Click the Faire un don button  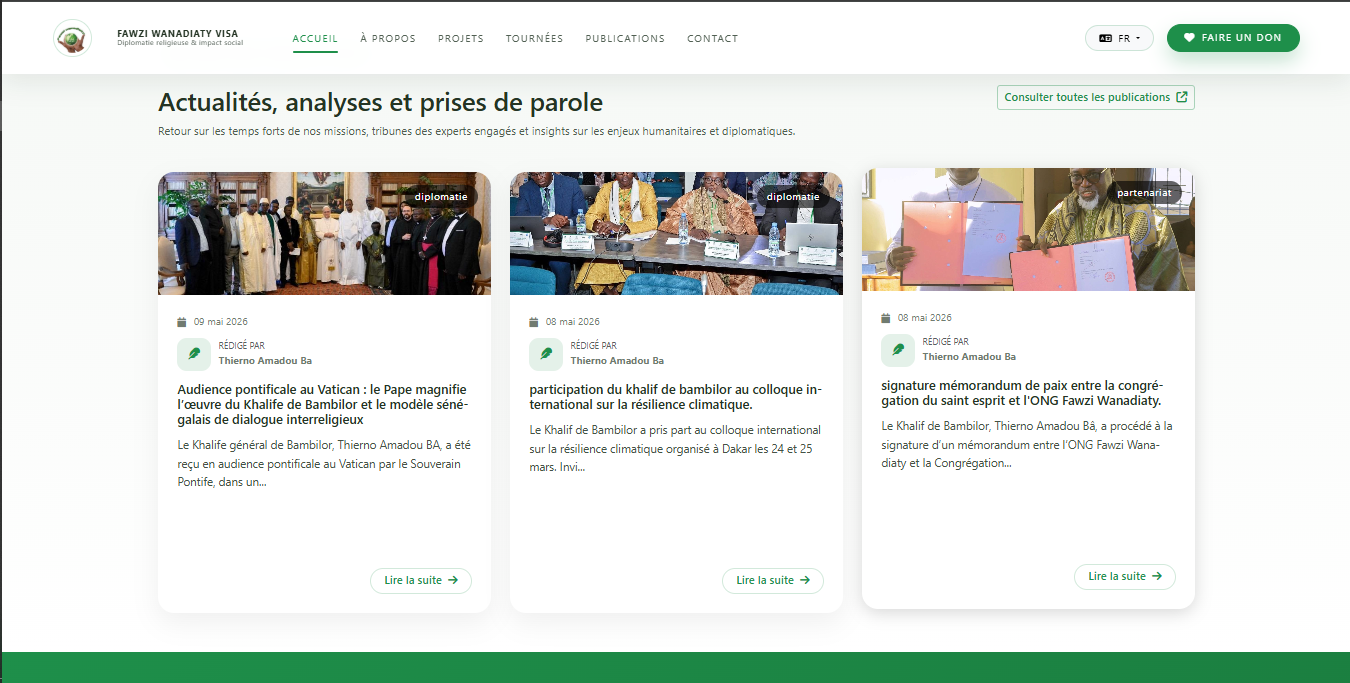point(1233,38)
